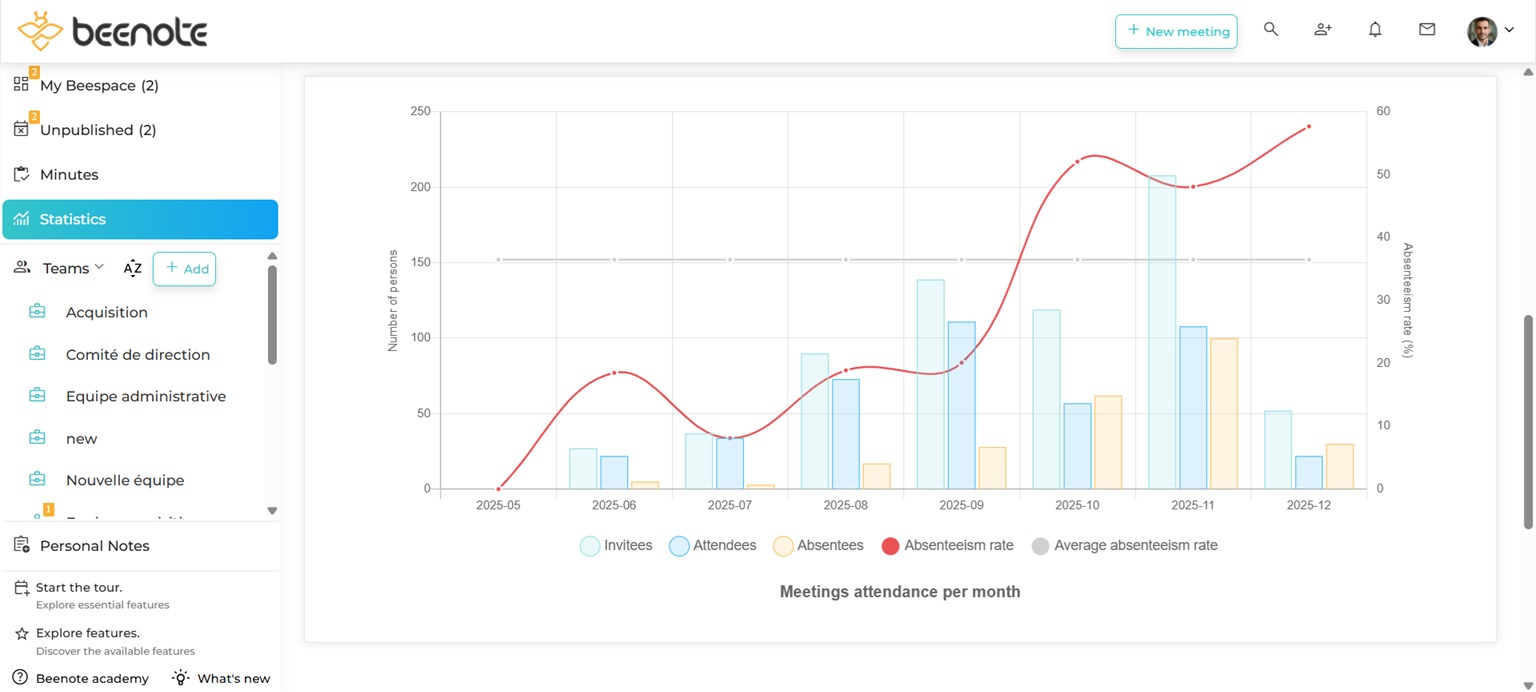1536x692 pixels.
Task: Click the New meeting button
Action: 1176,31
